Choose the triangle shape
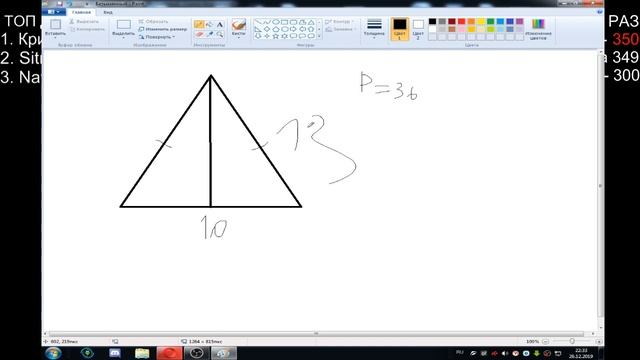 (x=311, y=22)
